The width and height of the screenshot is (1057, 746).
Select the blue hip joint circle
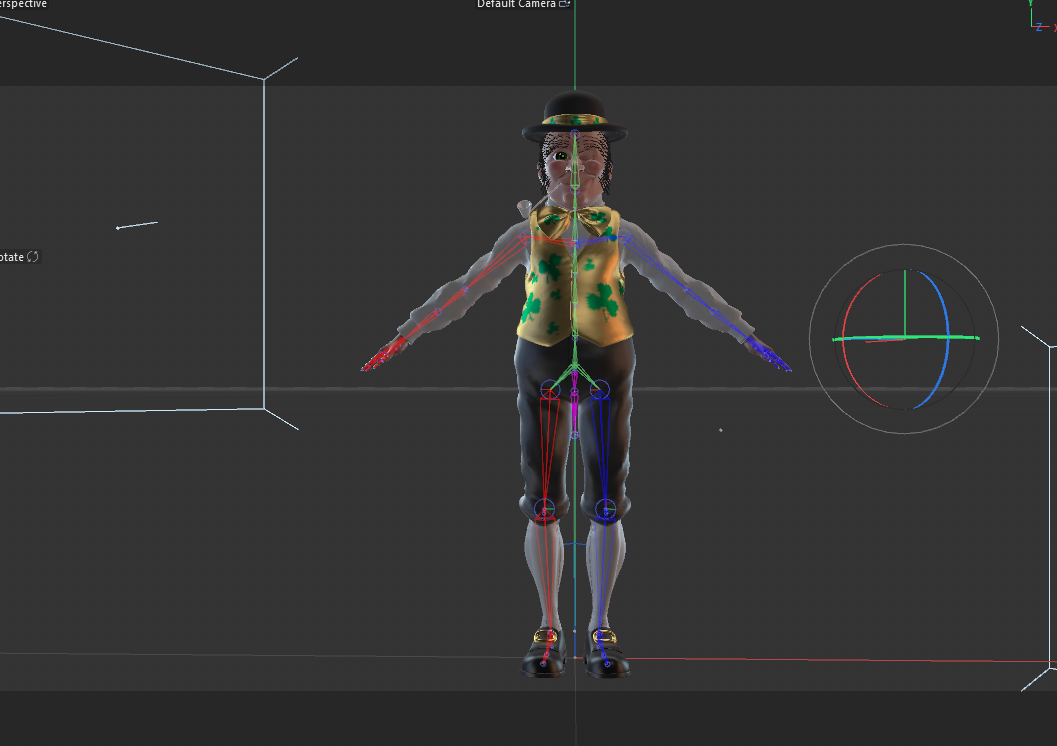[x=600, y=389]
